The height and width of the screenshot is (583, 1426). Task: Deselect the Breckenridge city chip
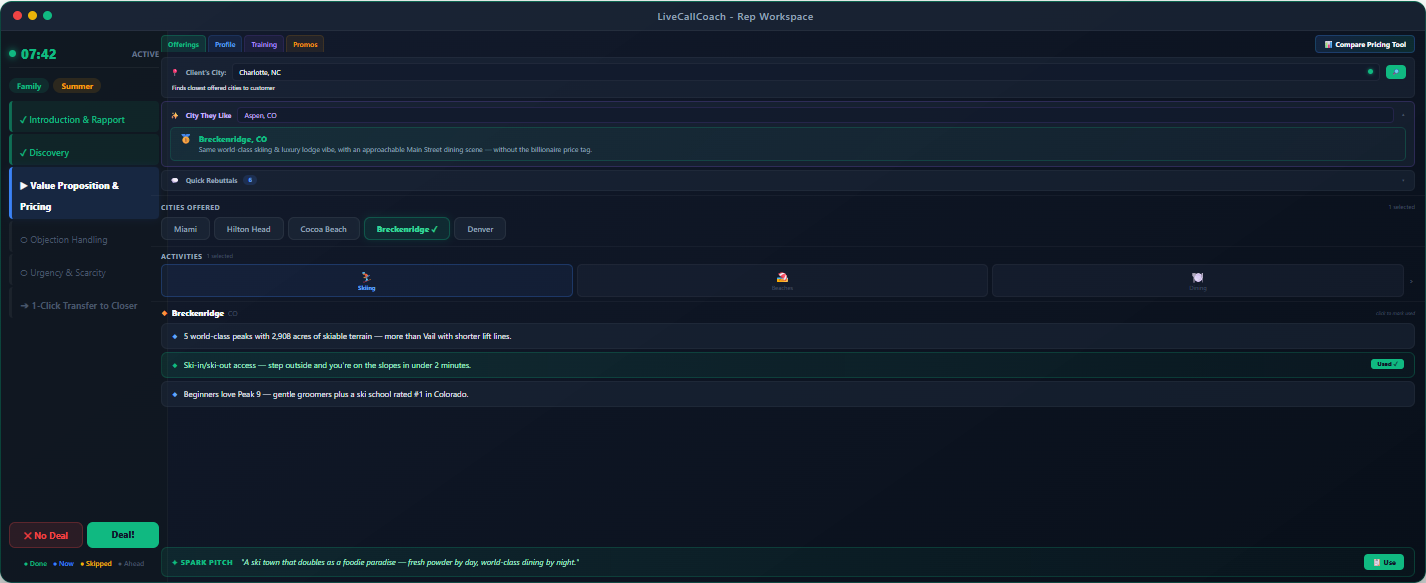407,229
